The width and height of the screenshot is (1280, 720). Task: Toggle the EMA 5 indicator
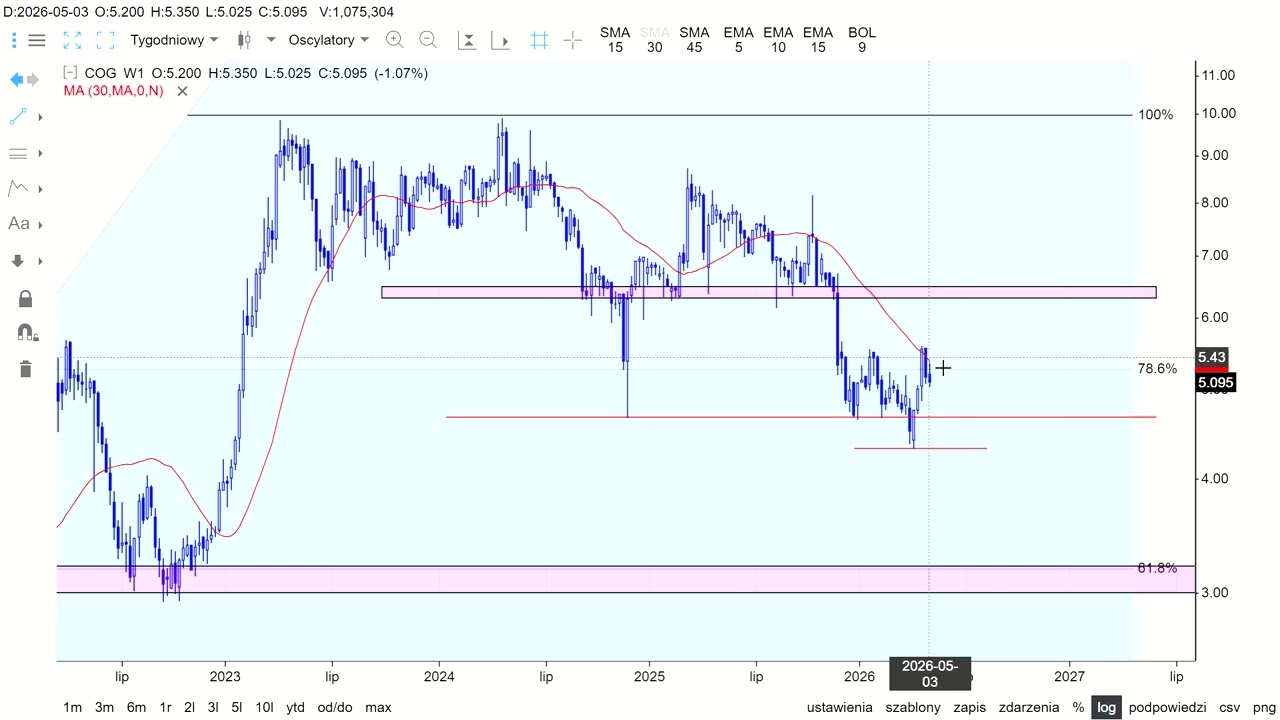tap(738, 40)
